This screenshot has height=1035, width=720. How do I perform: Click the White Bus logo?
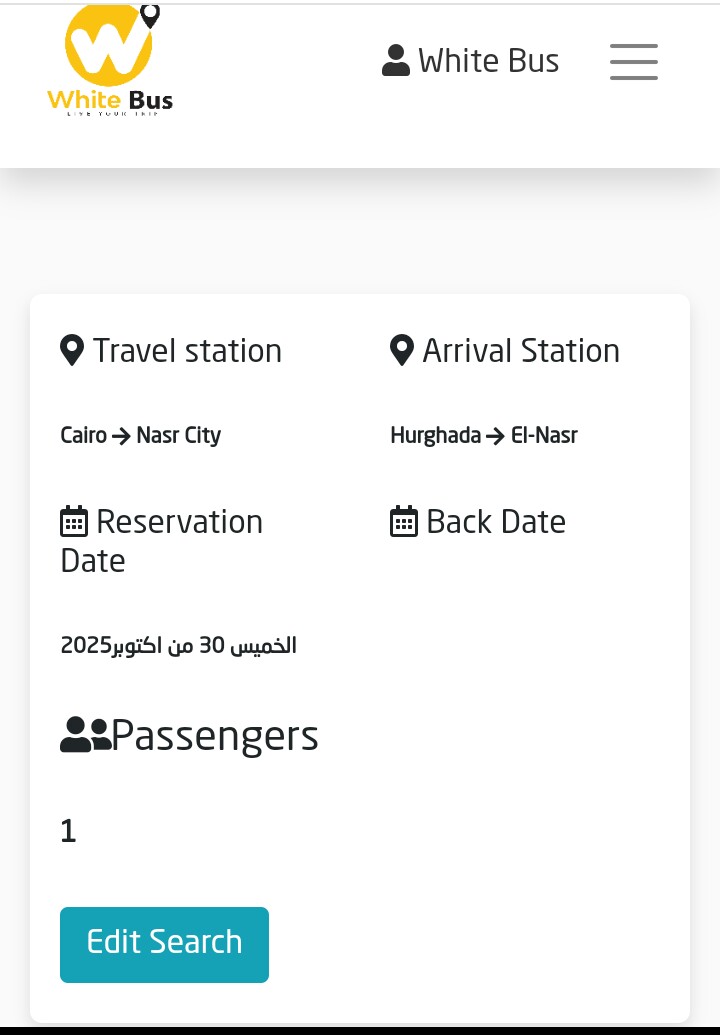click(109, 62)
